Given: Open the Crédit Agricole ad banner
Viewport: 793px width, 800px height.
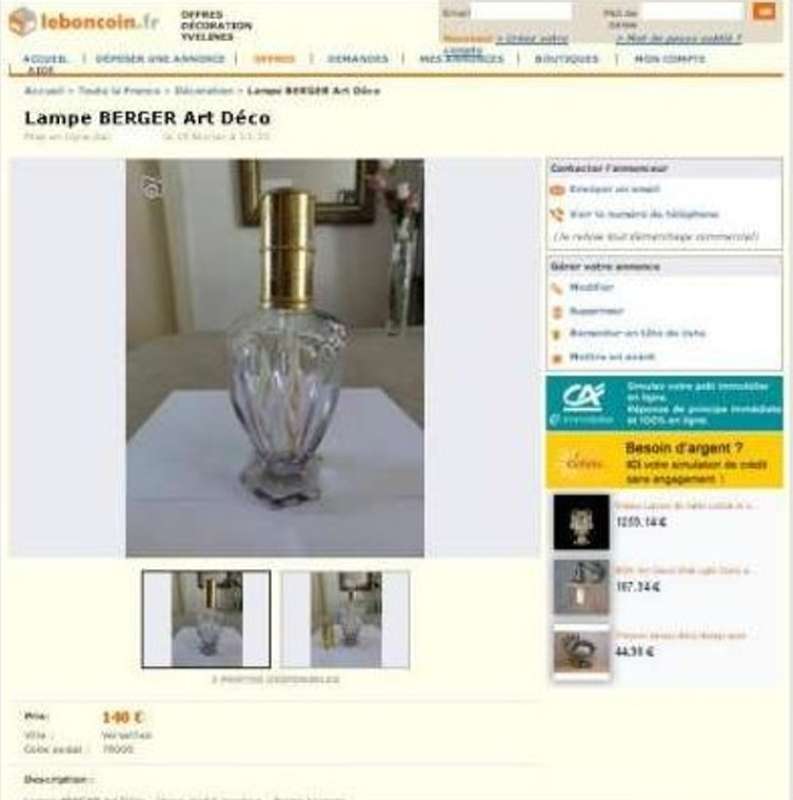Looking at the screenshot, I should pyautogui.click(x=664, y=403).
